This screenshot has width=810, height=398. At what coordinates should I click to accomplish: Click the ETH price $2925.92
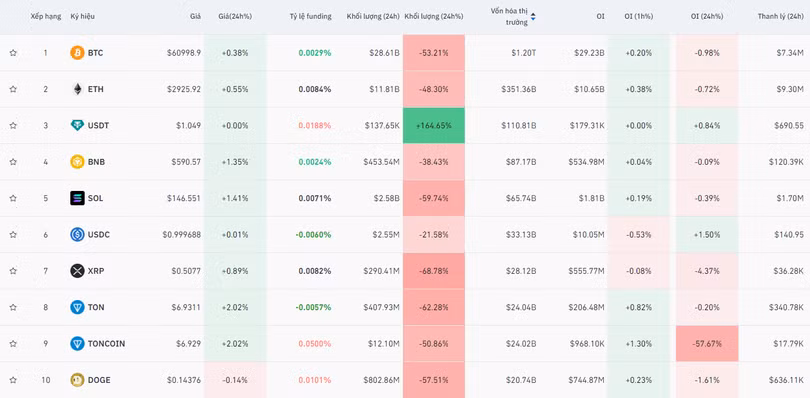[184, 89]
